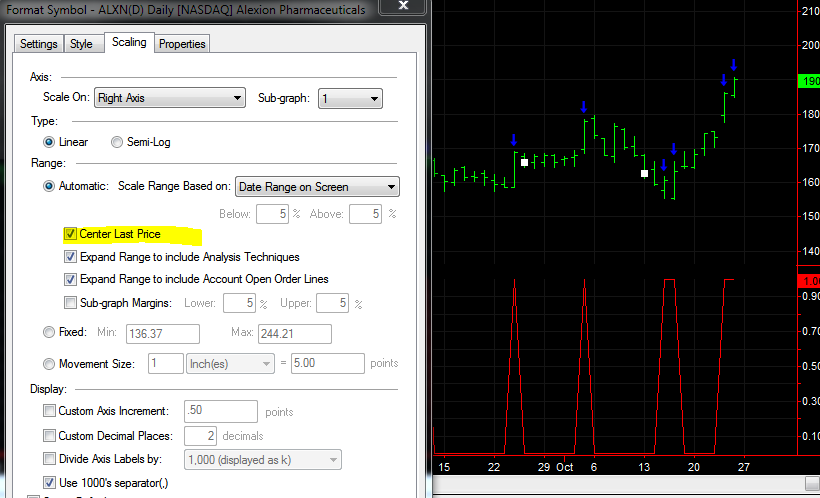Select the Movement Size option
820x498 pixels.
[49, 364]
